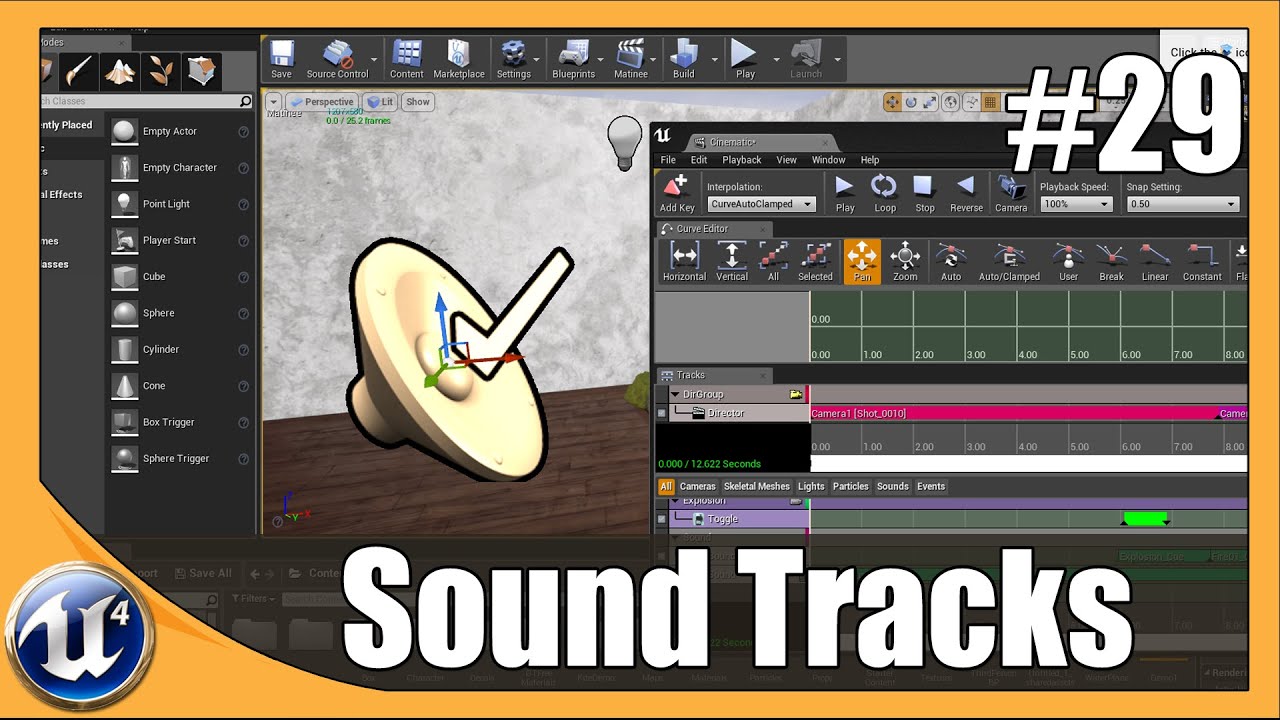The width and height of the screenshot is (1280, 720).
Task: Select Point Light in Place panel
Action: click(180, 204)
